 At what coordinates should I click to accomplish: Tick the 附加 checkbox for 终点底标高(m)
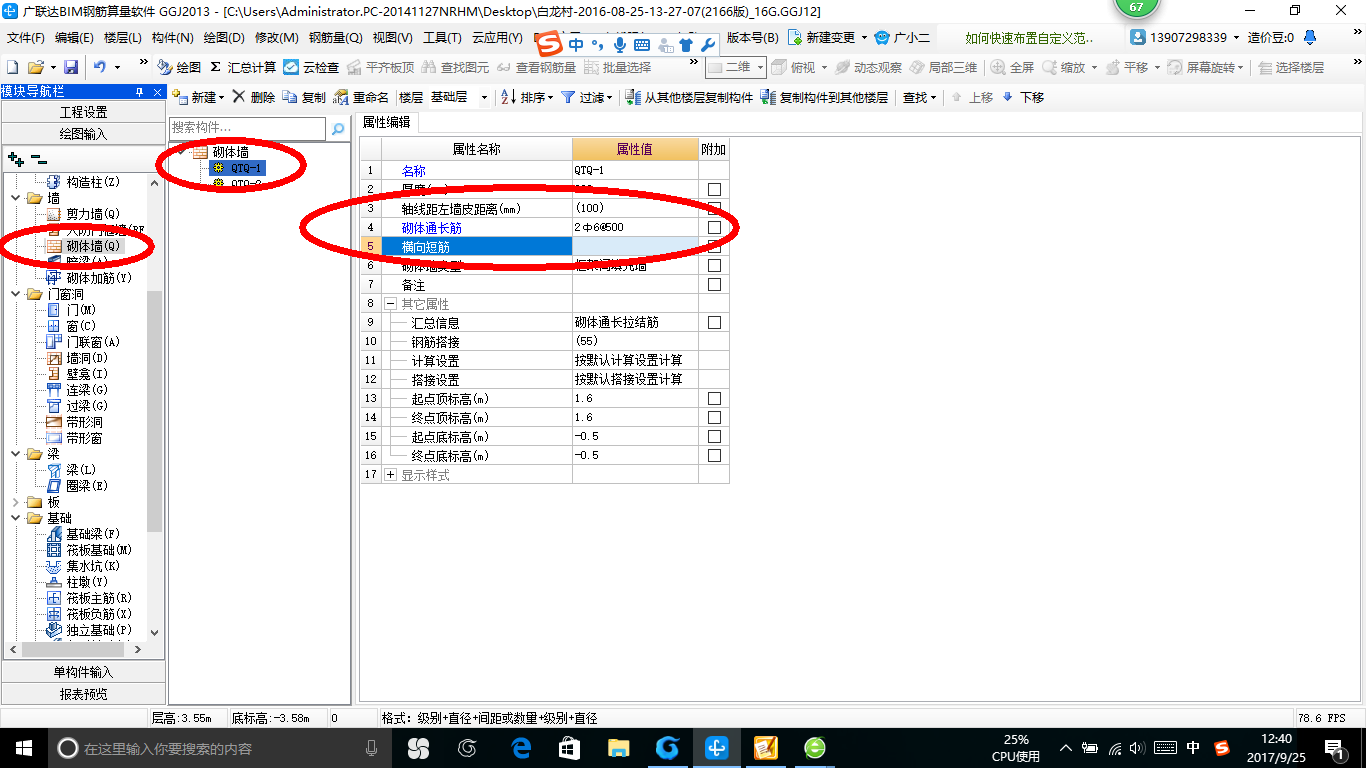[x=714, y=456]
